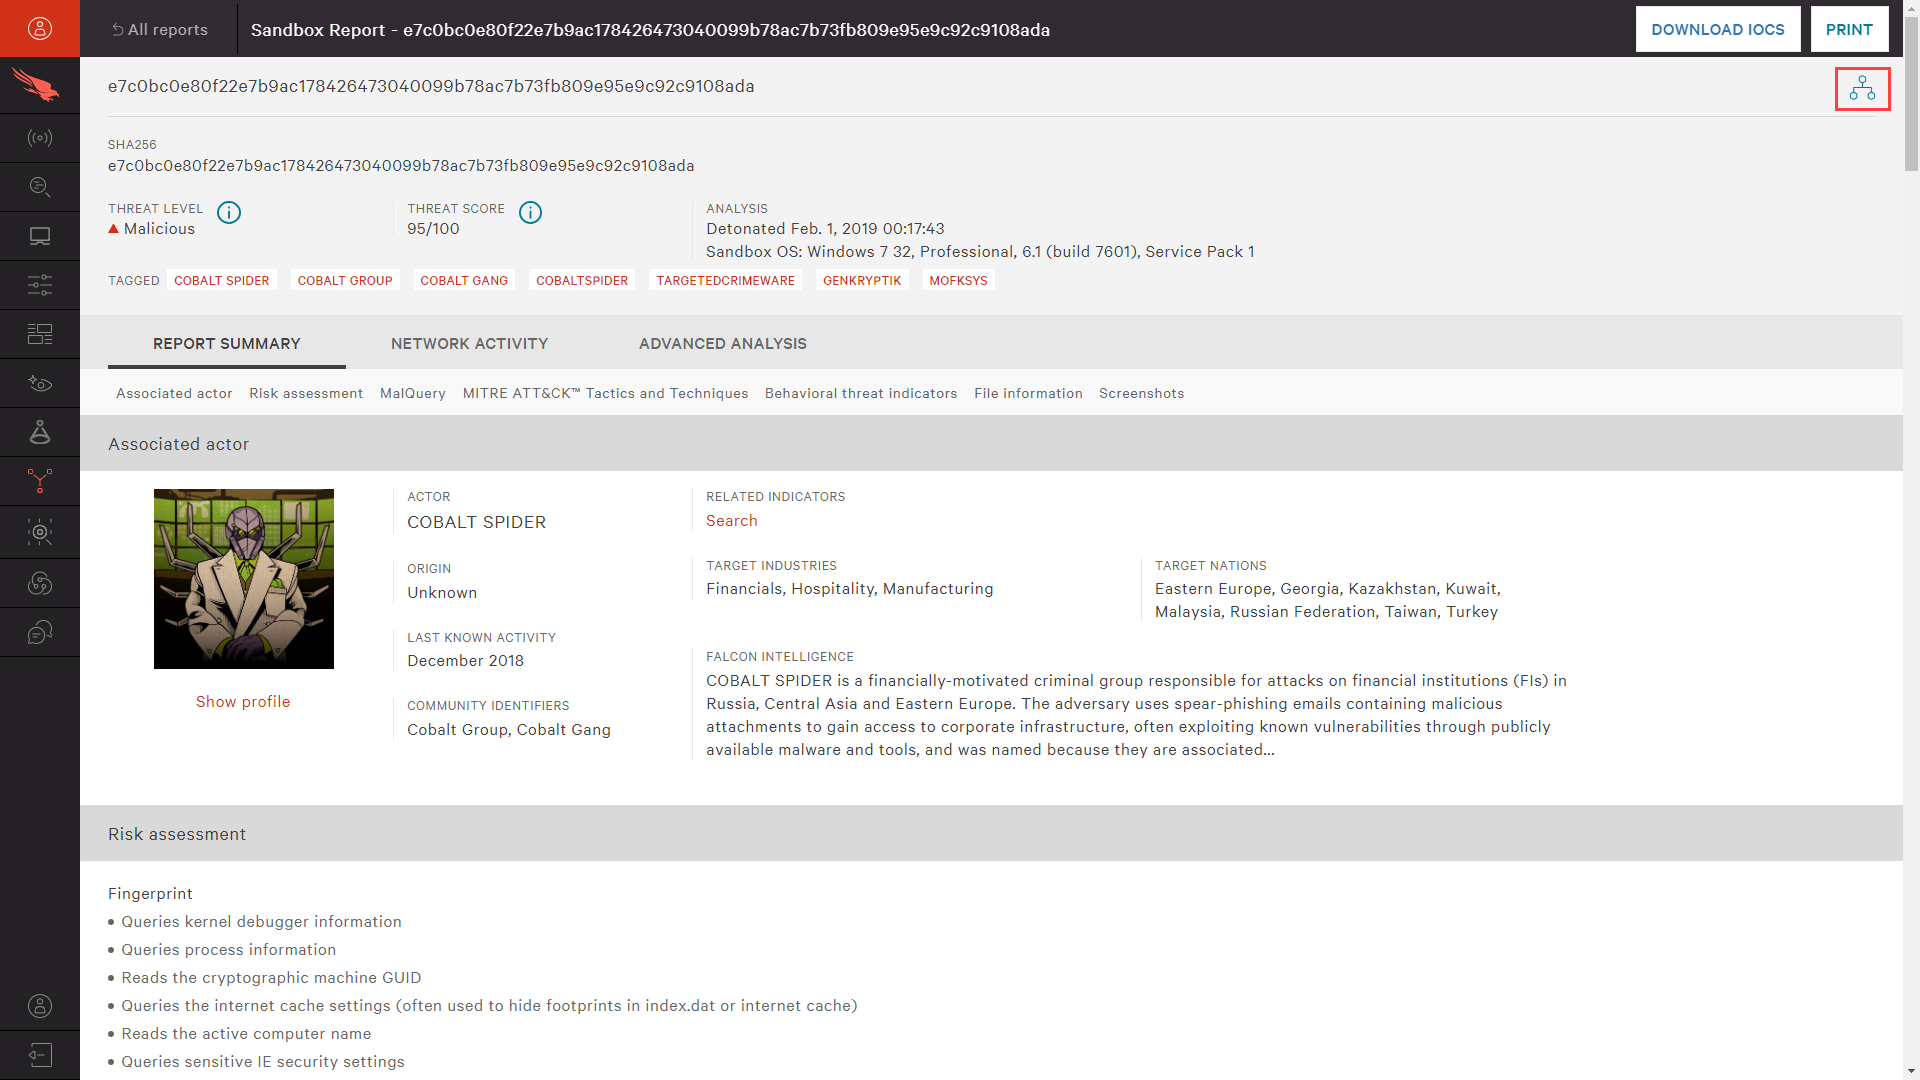1920x1080 pixels.
Task: Click the Malicious threat level text
Action: pos(159,229)
